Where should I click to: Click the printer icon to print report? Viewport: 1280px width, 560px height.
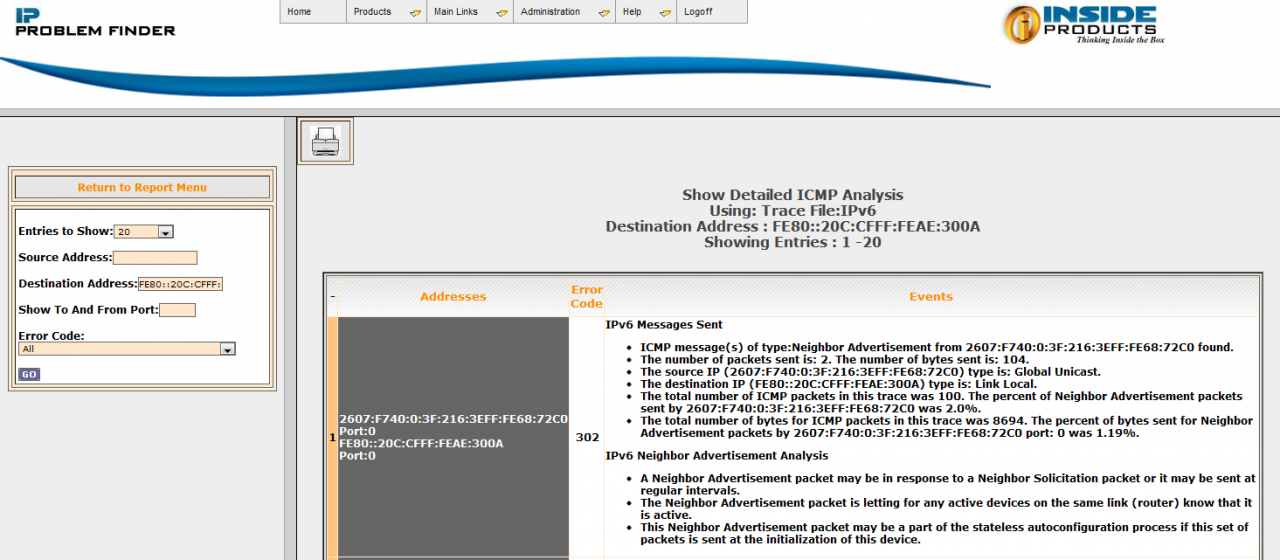click(x=325, y=141)
